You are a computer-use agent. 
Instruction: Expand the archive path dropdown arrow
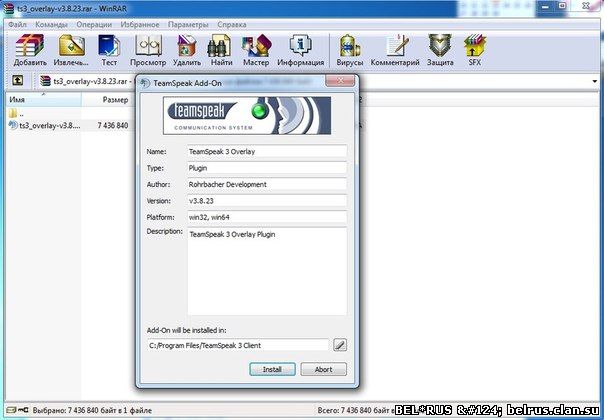pos(594,81)
